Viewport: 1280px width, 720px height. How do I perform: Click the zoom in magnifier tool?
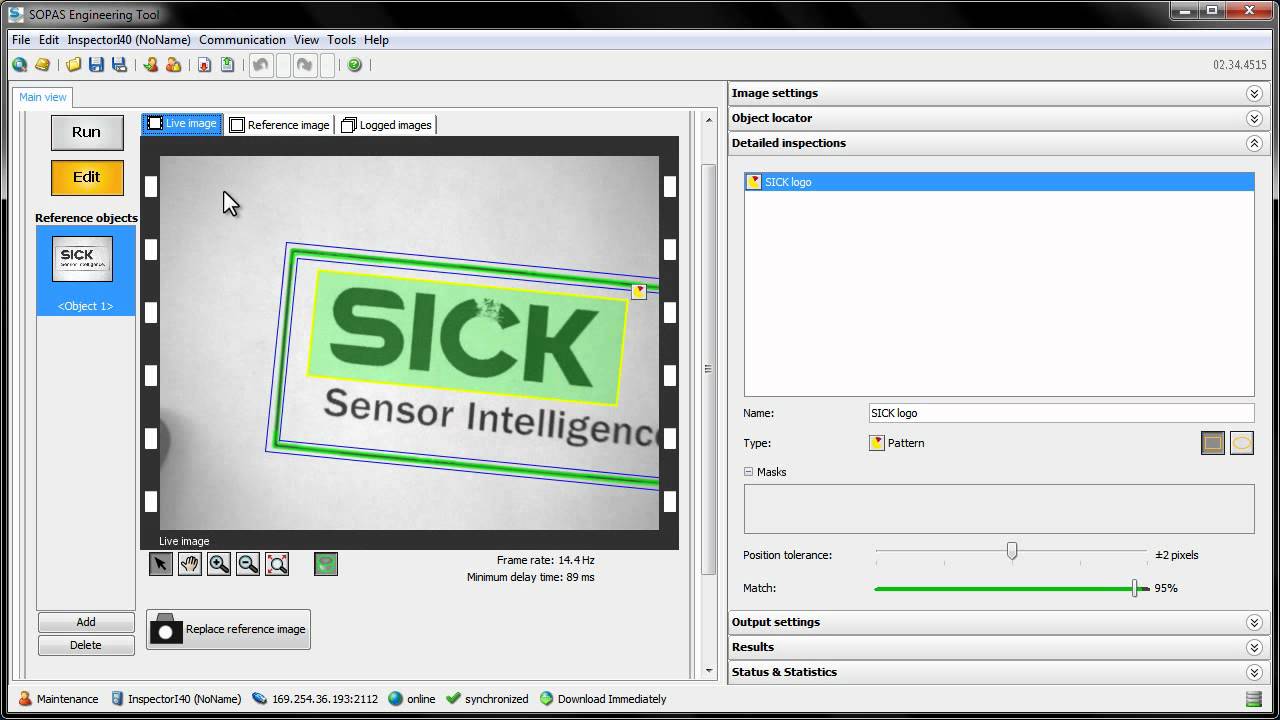pyautogui.click(x=219, y=564)
